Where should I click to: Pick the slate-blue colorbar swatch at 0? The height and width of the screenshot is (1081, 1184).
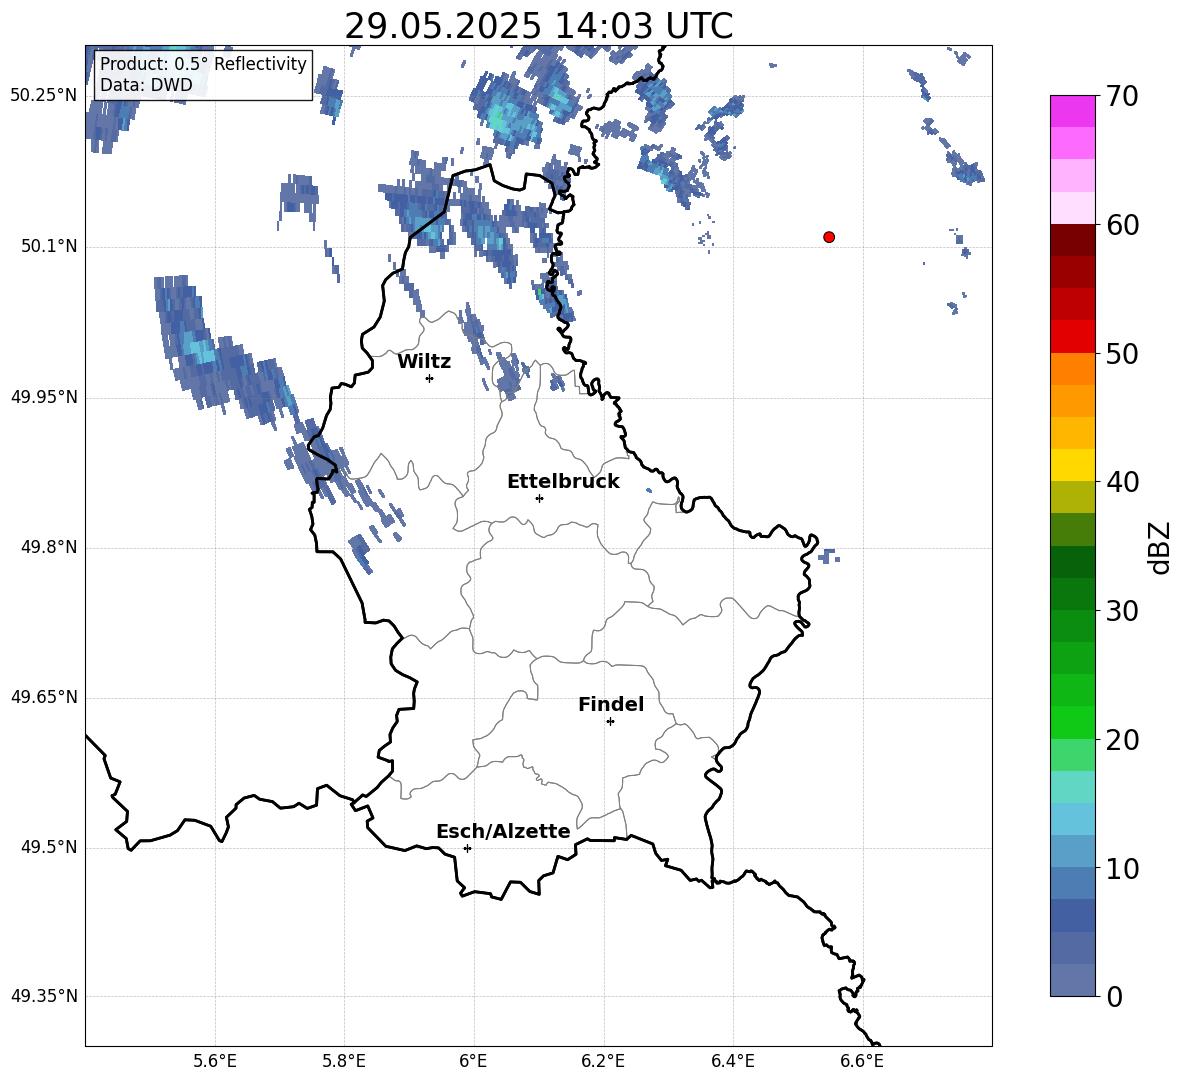pos(1072,981)
